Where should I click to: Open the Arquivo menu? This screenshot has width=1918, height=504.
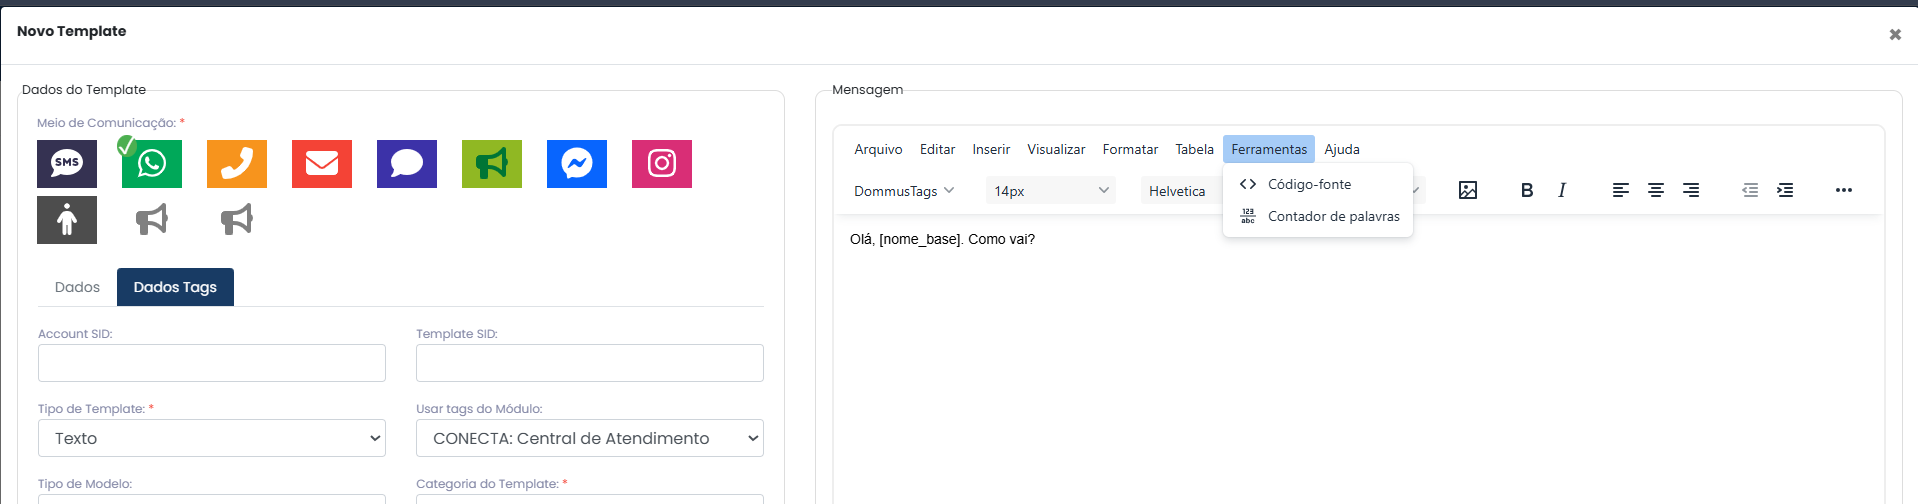point(878,149)
